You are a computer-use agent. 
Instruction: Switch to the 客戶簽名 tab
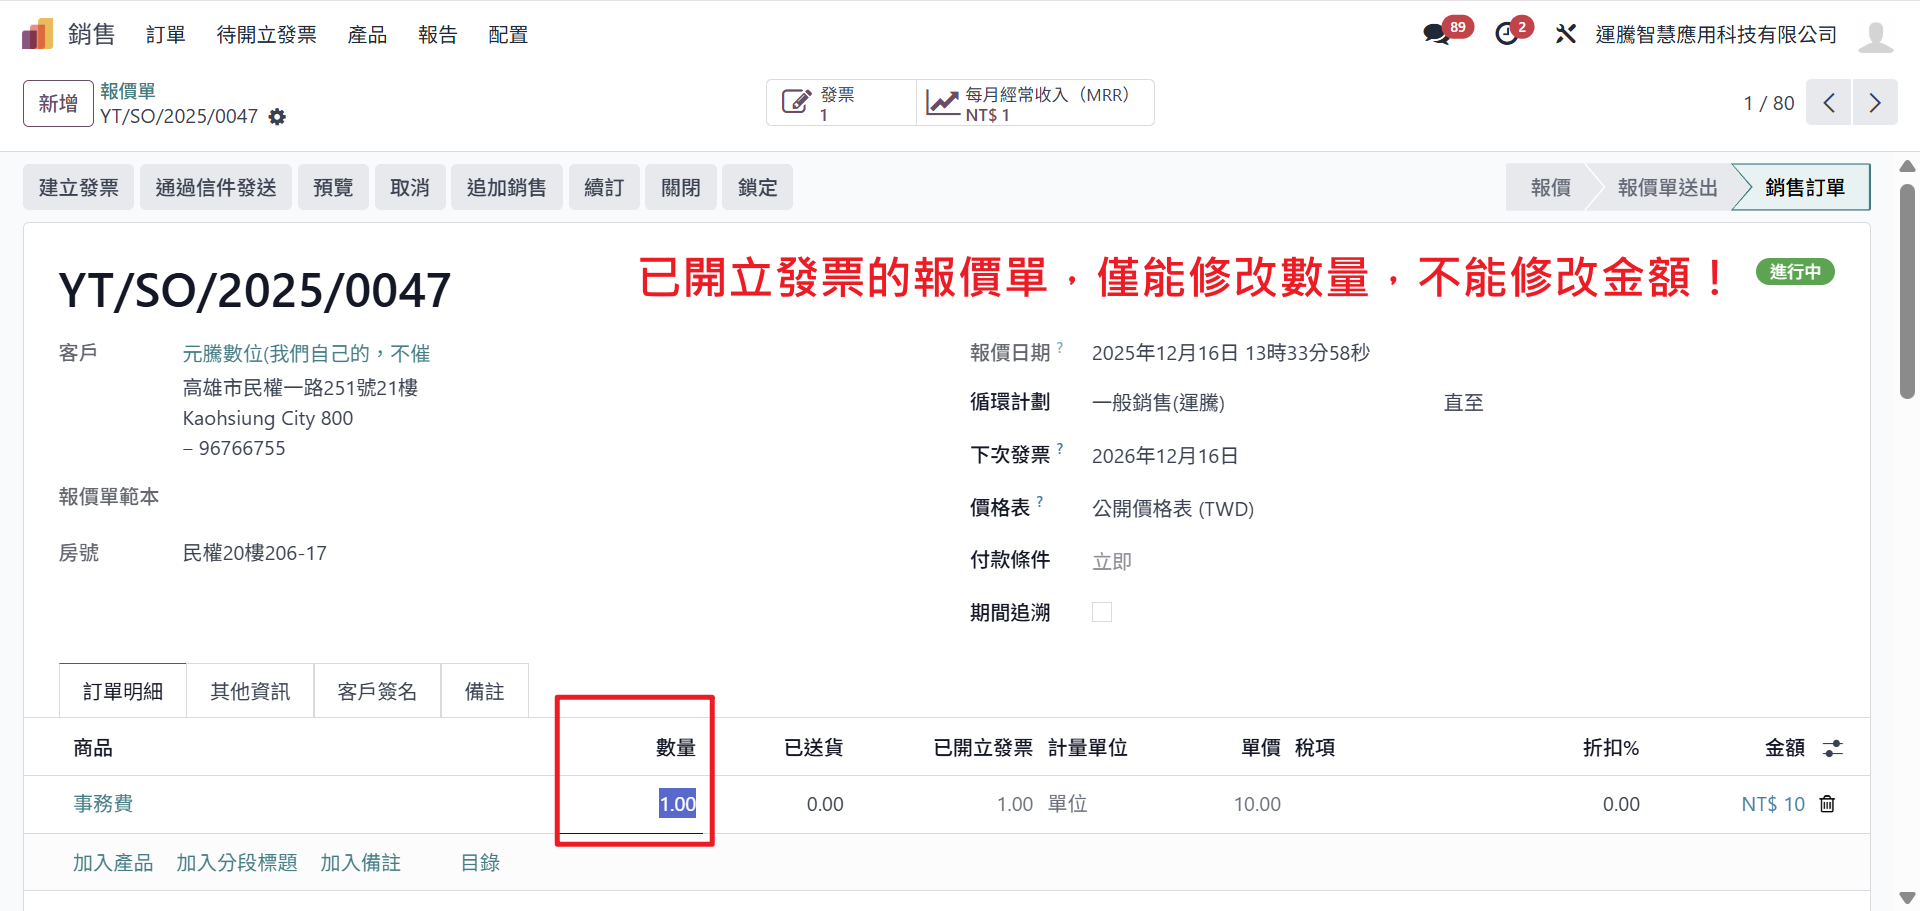[377, 691]
